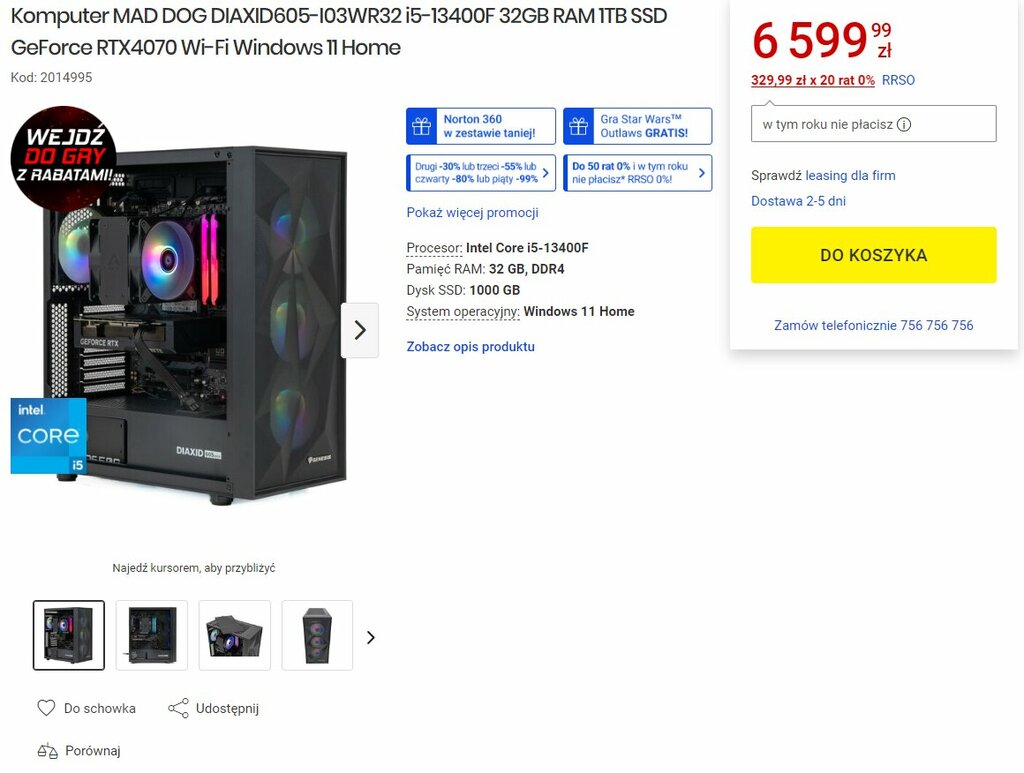The width and height of the screenshot is (1024, 773).
Task: Select the fourth thumbnail showing case front
Action: (x=317, y=635)
